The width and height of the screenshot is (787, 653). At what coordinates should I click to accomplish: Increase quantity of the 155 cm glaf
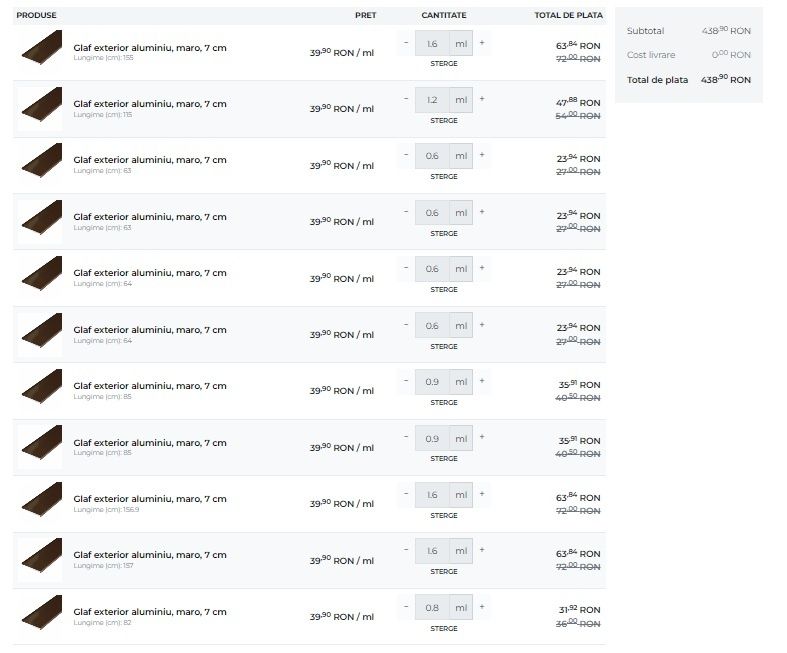coord(482,43)
